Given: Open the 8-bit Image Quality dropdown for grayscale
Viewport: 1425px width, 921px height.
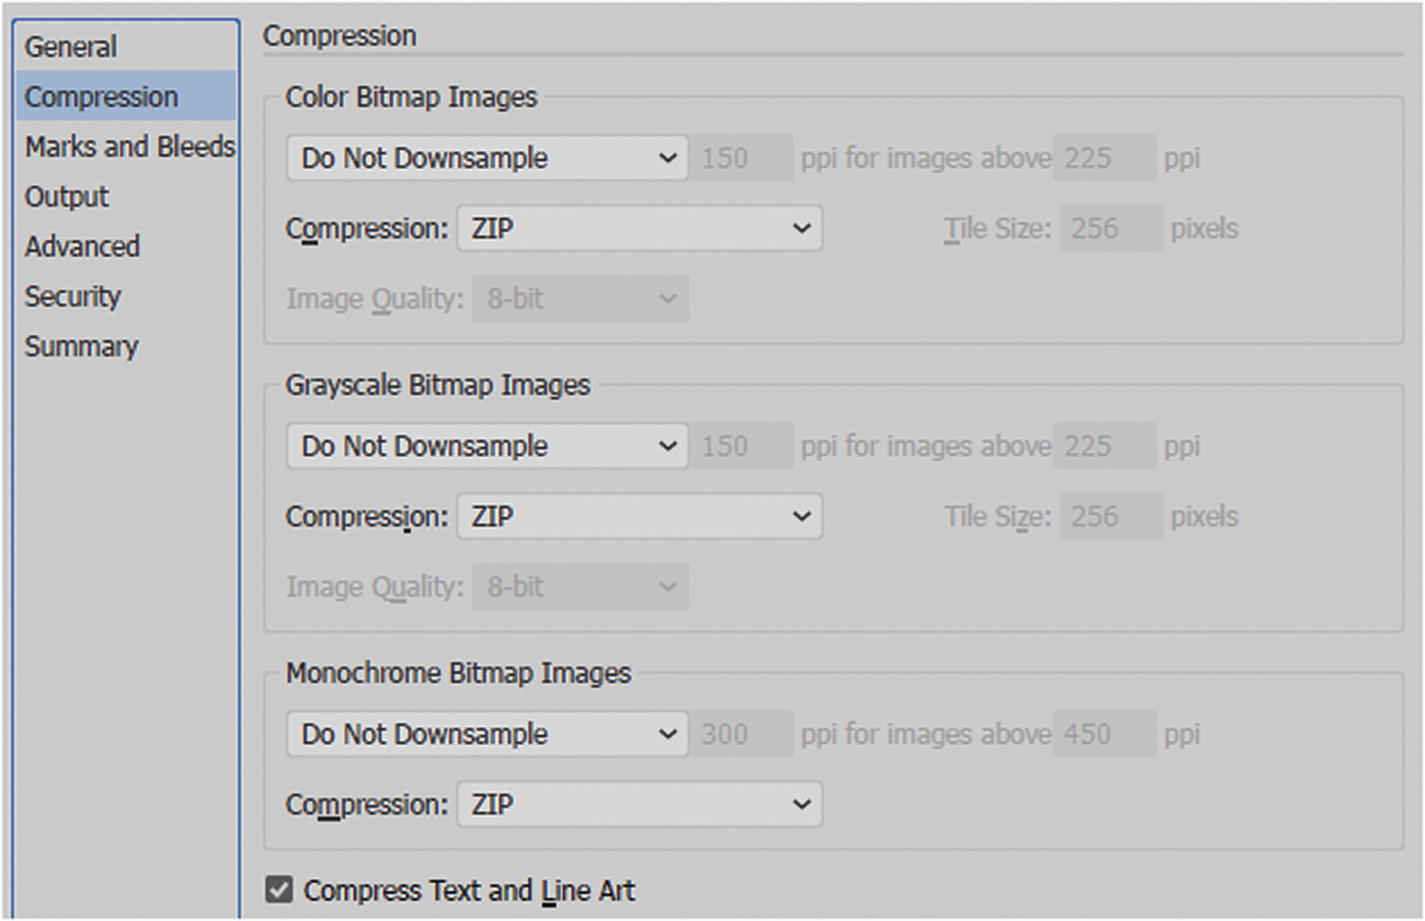Looking at the screenshot, I should pyautogui.click(x=580, y=586).
